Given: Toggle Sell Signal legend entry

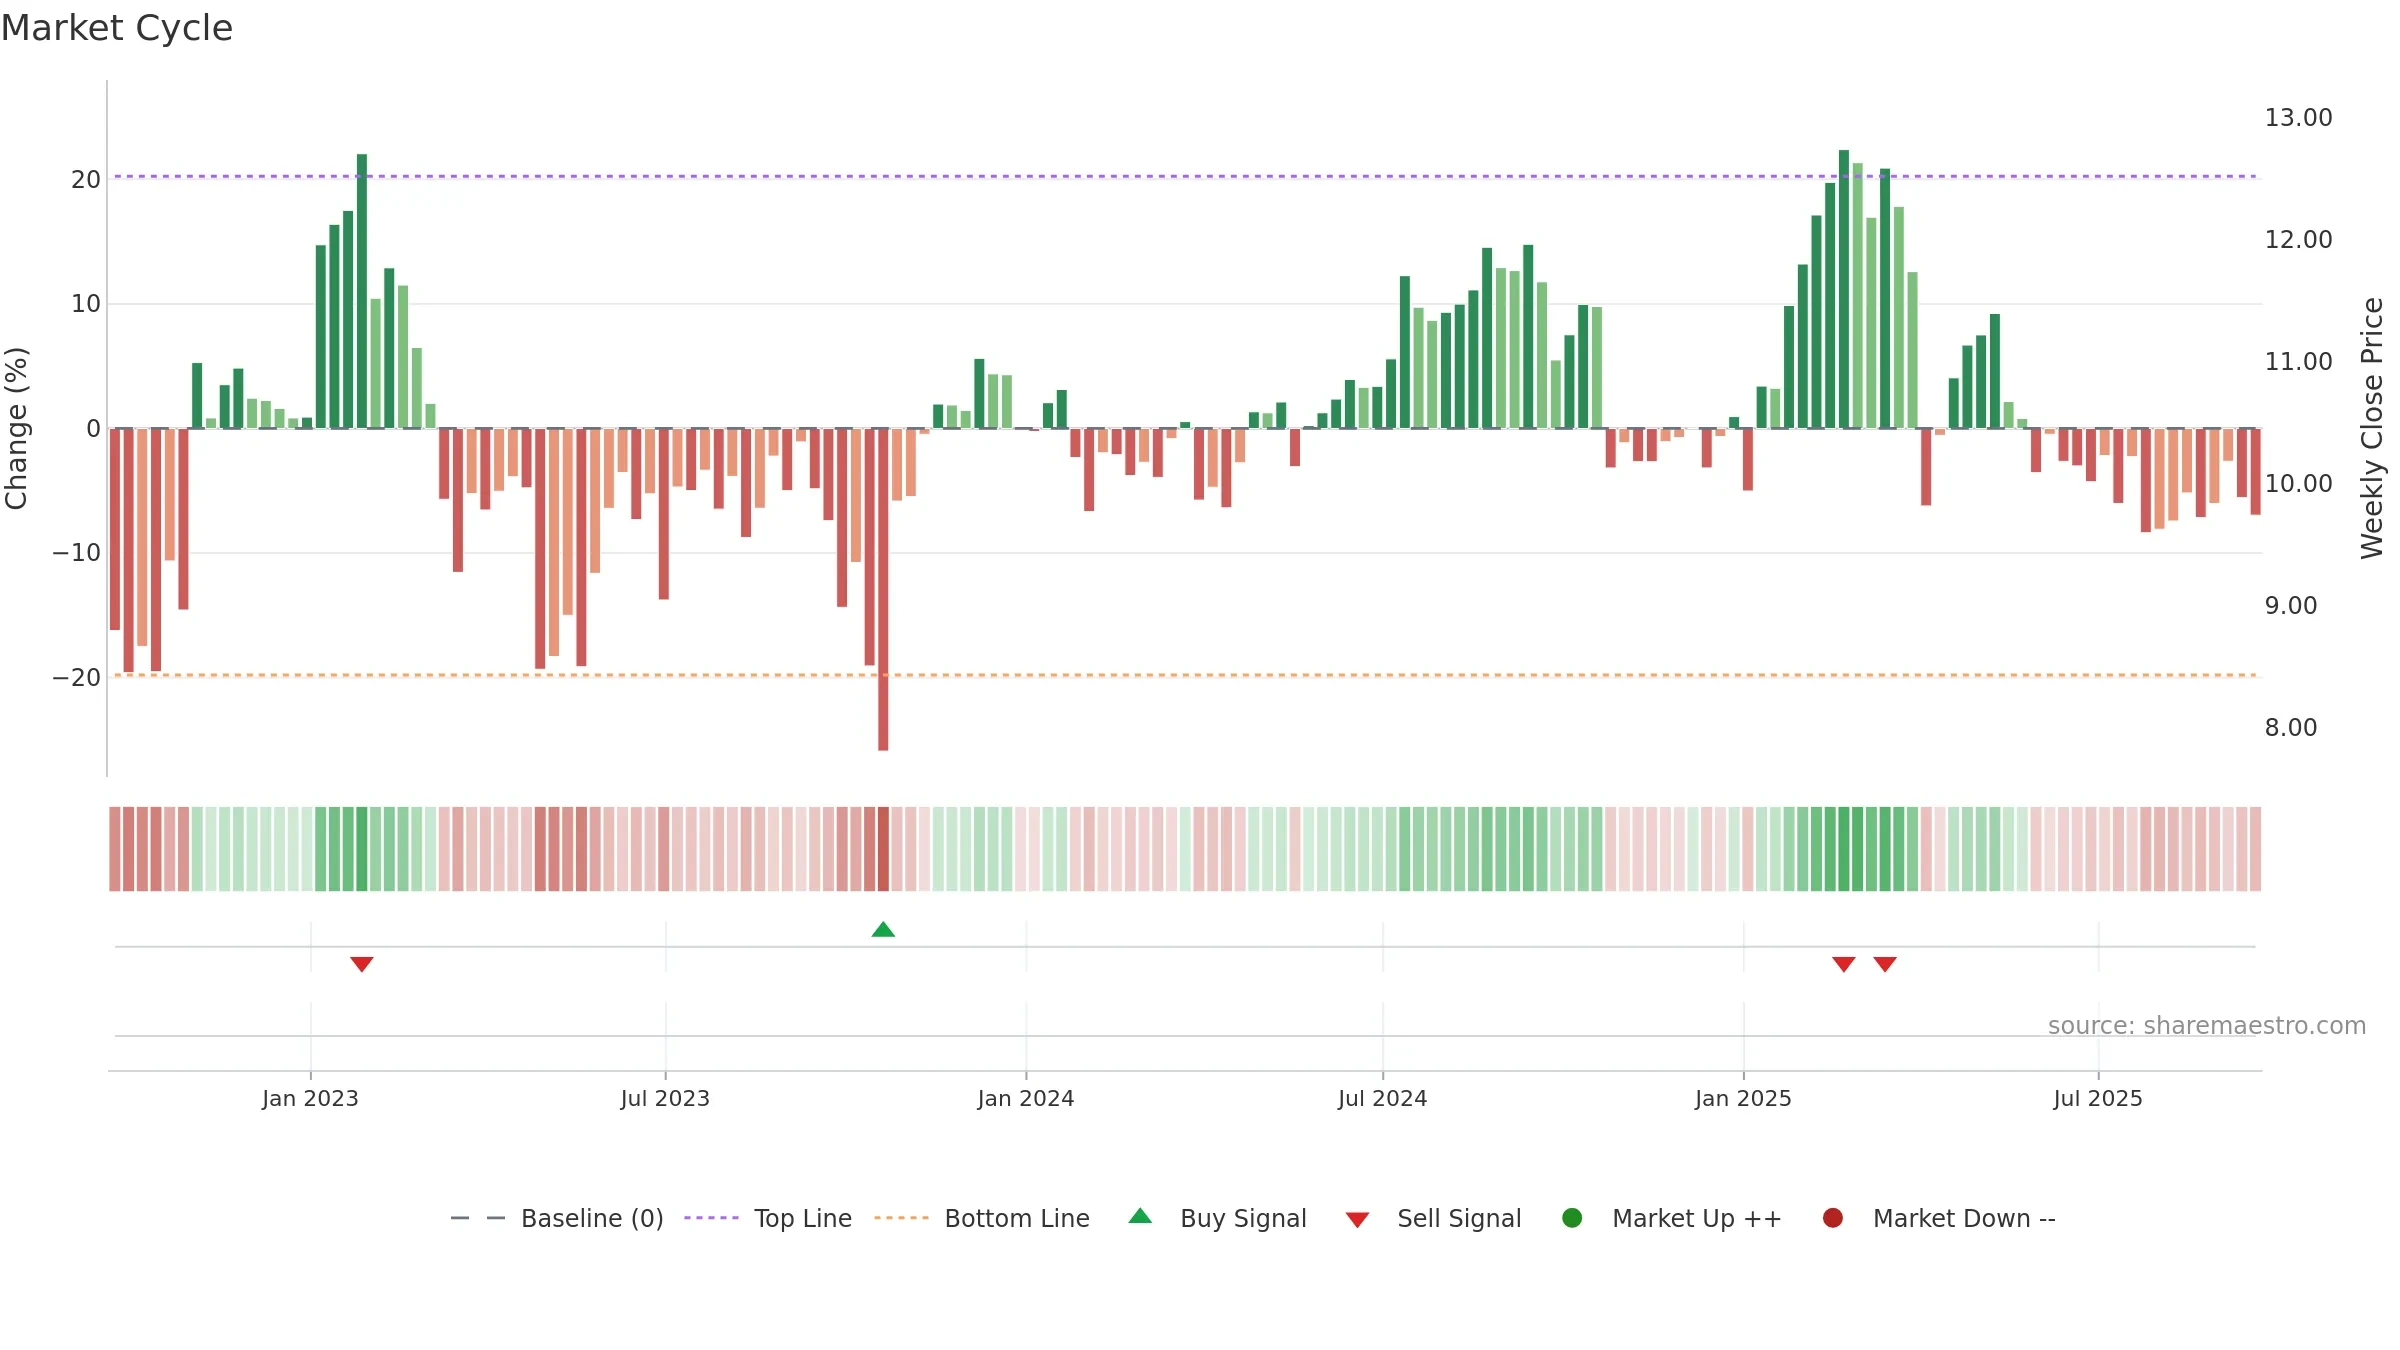Looking at the screenshot, I should [x=1433, y=1218].
